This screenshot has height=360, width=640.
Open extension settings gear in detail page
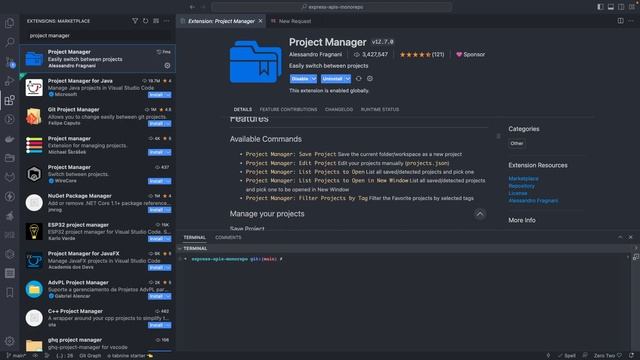(x=370, y=78)
